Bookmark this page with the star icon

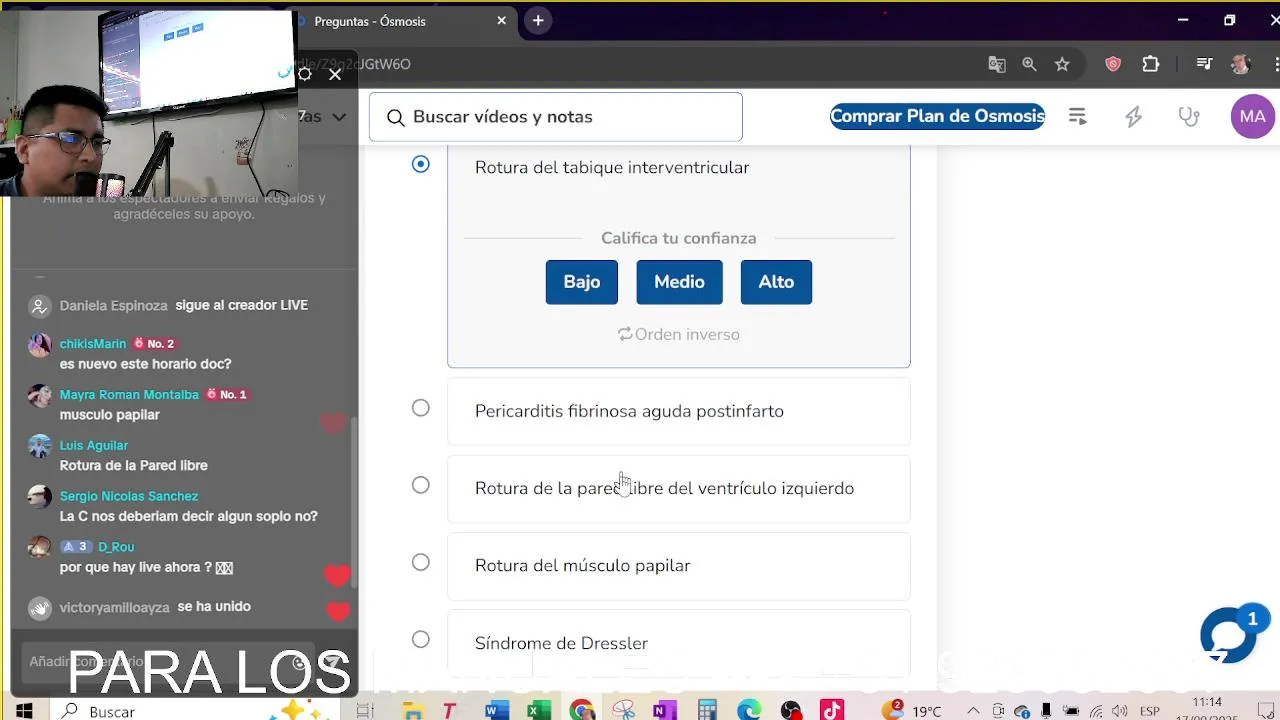pos(1062,64)
